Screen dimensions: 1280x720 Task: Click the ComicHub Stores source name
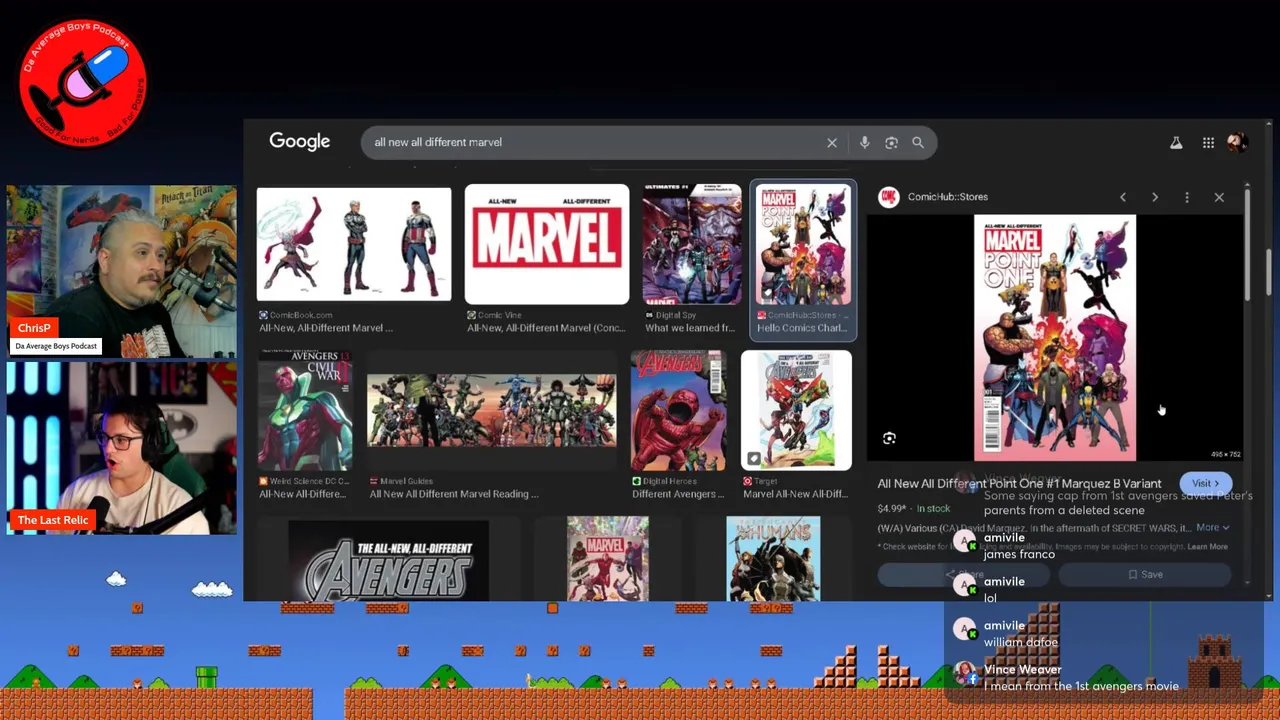(947, 197)
